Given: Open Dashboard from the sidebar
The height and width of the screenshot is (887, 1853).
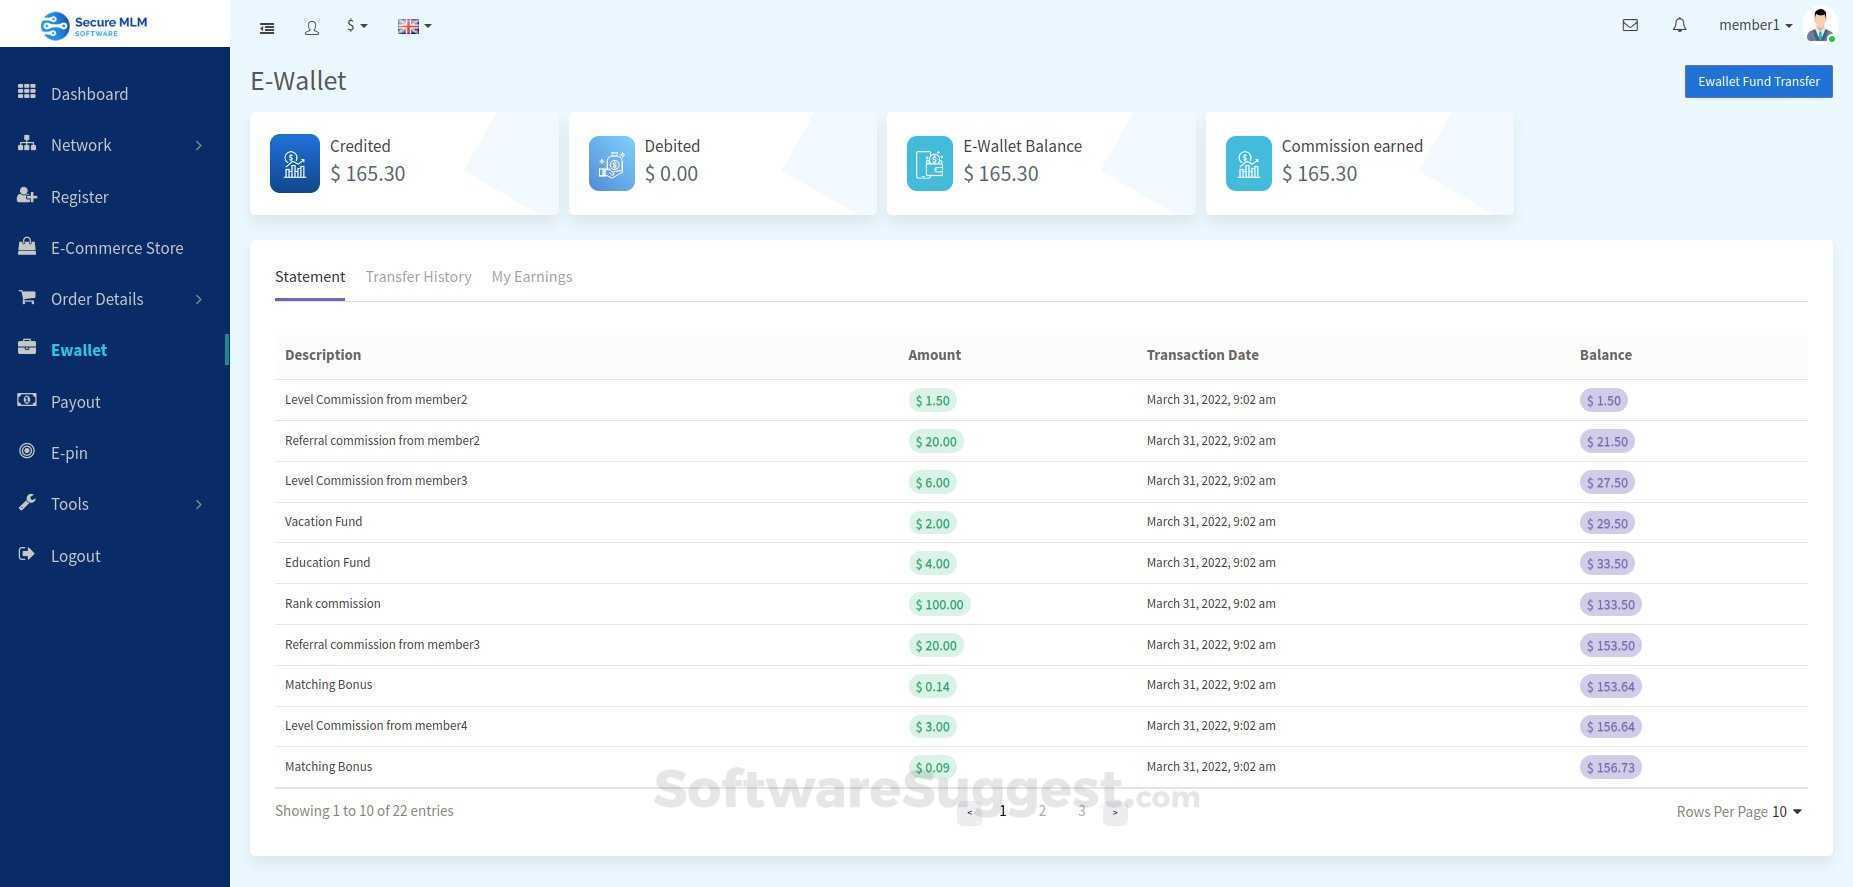Looking at the screenshot, I should [89, 94].
